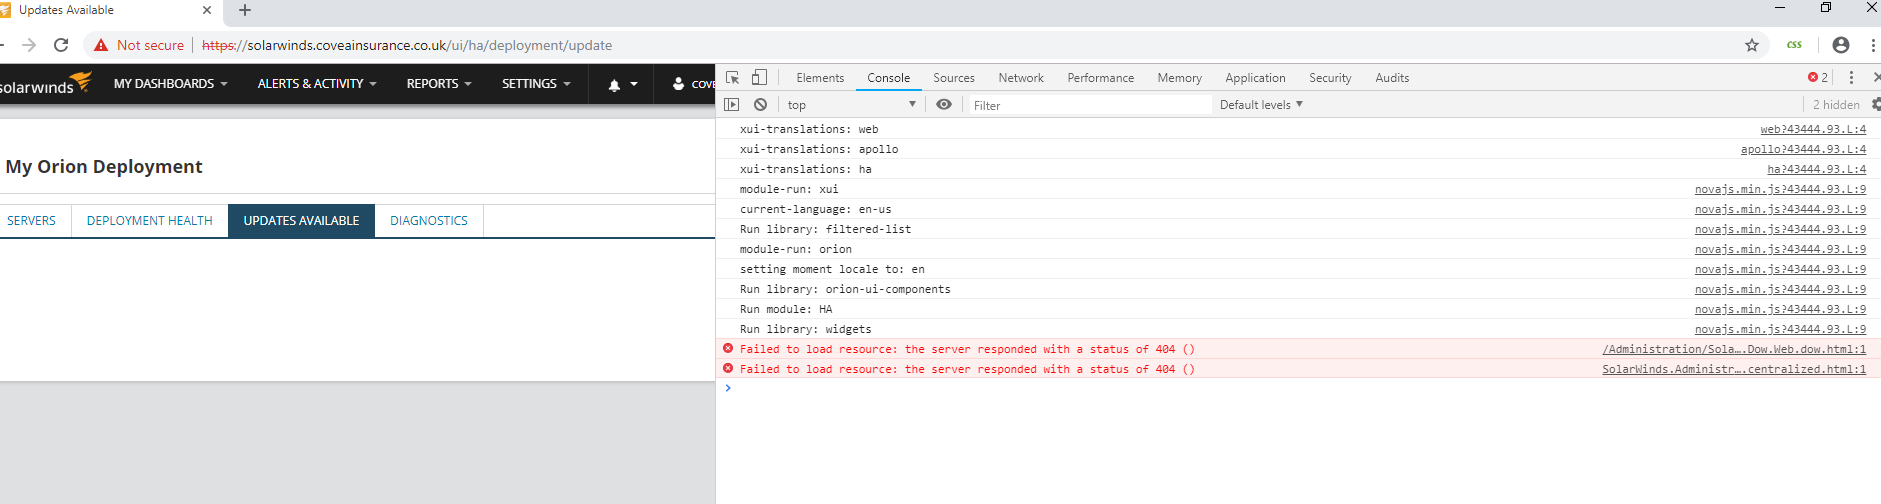Select the 'current-language: en-us' log line

pyautogui.click(x=815, y=209)
